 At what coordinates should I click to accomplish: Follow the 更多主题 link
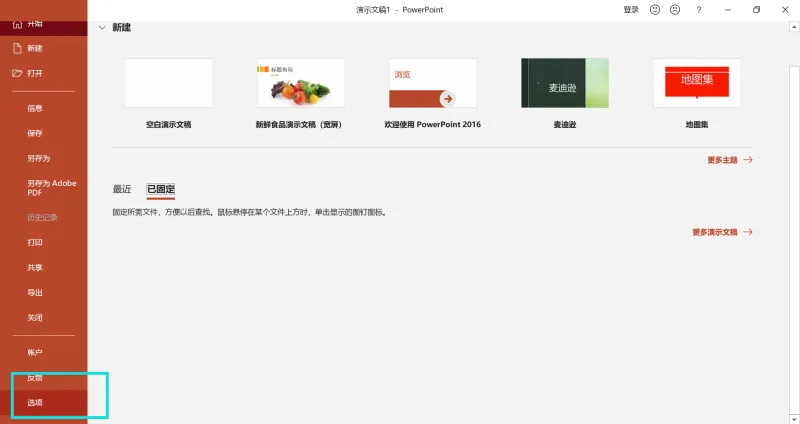point(730,160)
